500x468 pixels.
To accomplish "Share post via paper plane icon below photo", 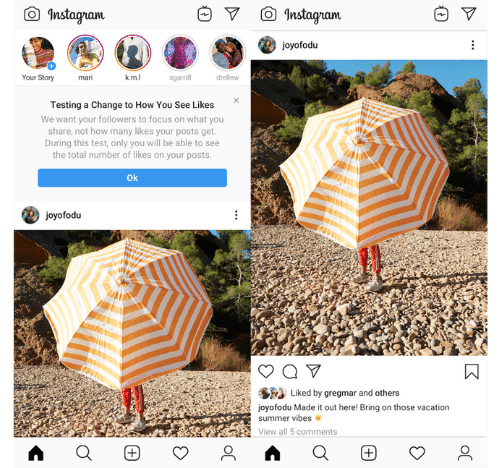I will coord(313,371).
